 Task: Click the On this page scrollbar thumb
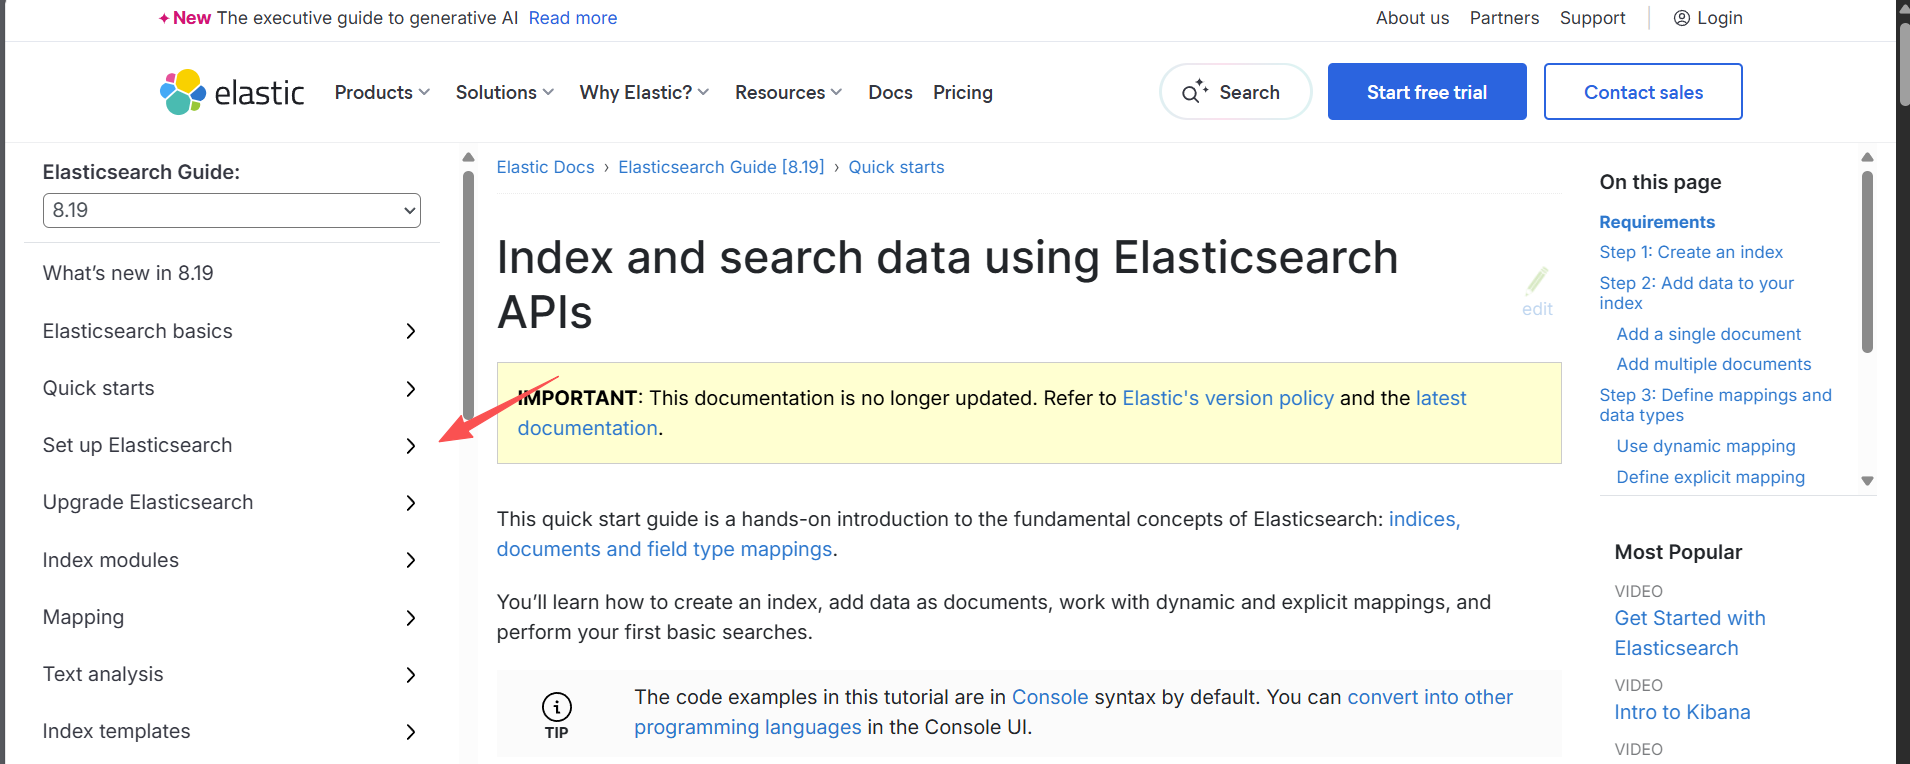(x=1867, y=261)
